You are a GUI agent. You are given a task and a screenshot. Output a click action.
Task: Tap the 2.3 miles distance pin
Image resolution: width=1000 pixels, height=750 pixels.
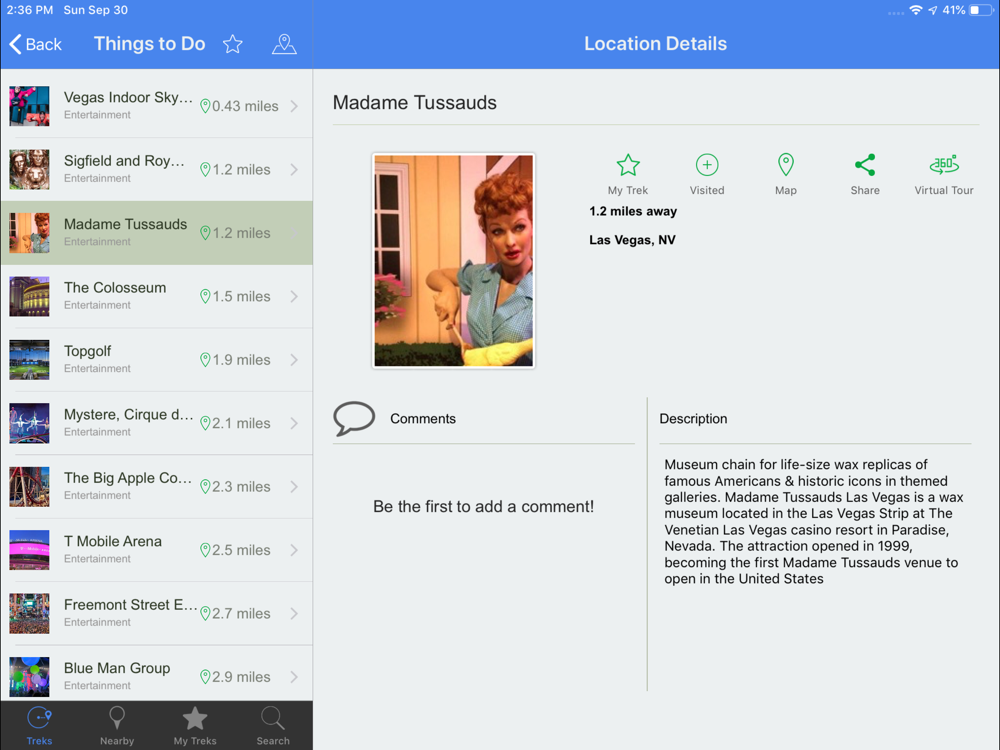click(205, 487)
